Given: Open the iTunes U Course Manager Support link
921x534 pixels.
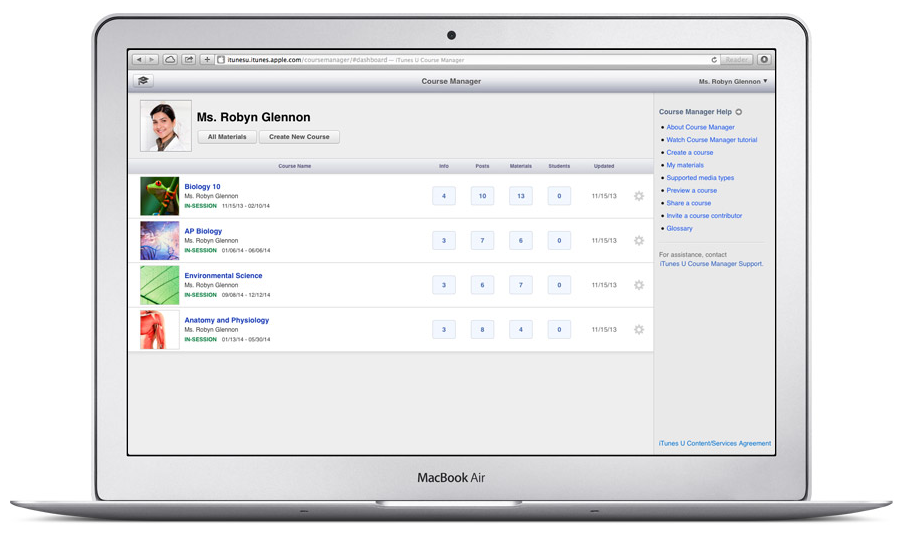Looking at the screenshot, I should pyautogui.click(x=711, y=264).
